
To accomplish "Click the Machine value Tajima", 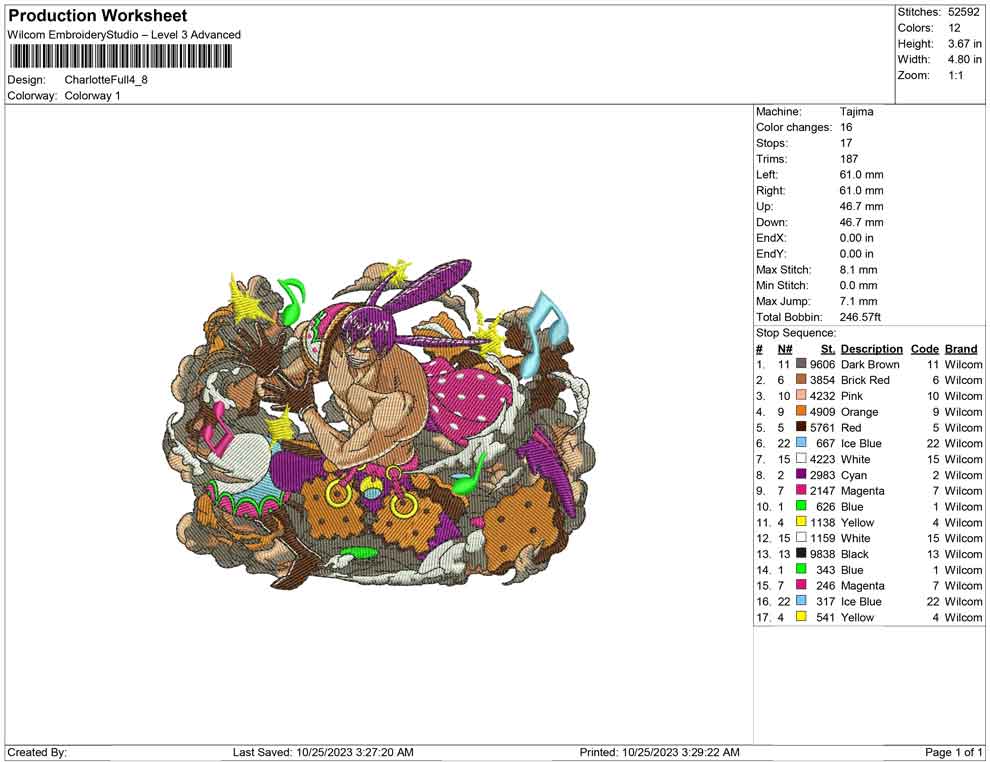I will [856, 112].
